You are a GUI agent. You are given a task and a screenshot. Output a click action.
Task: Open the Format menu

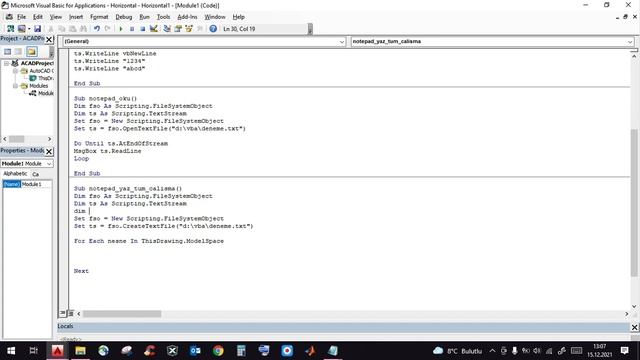pos(99,17)
